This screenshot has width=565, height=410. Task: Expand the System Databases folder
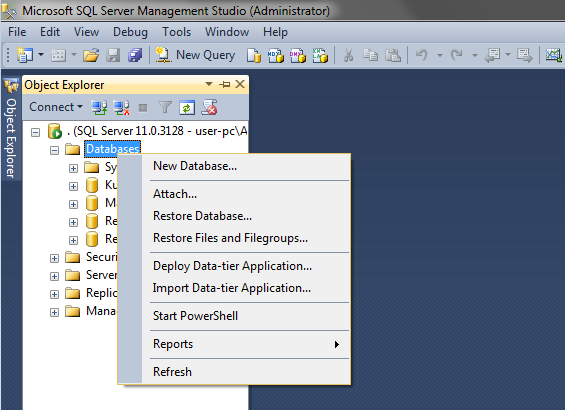point(74,168)
